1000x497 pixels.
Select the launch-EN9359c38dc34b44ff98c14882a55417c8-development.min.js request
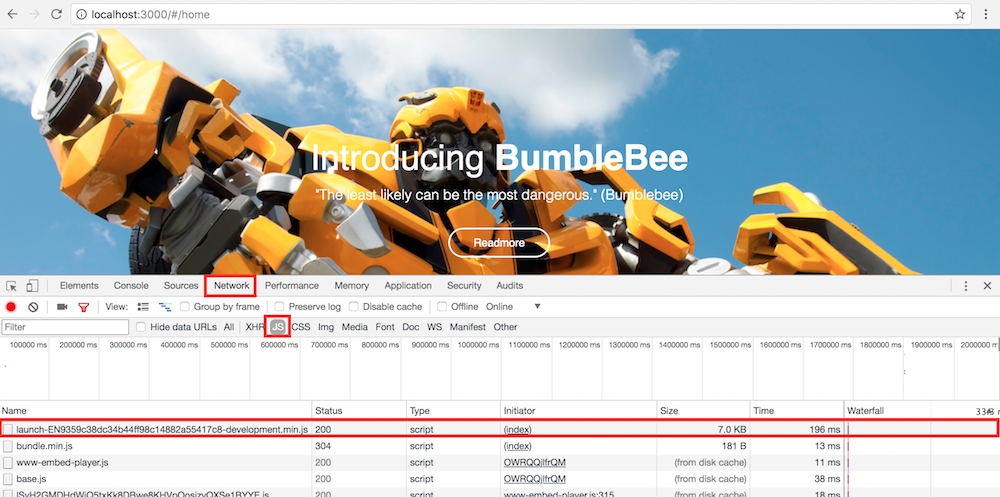click(499, 429)
